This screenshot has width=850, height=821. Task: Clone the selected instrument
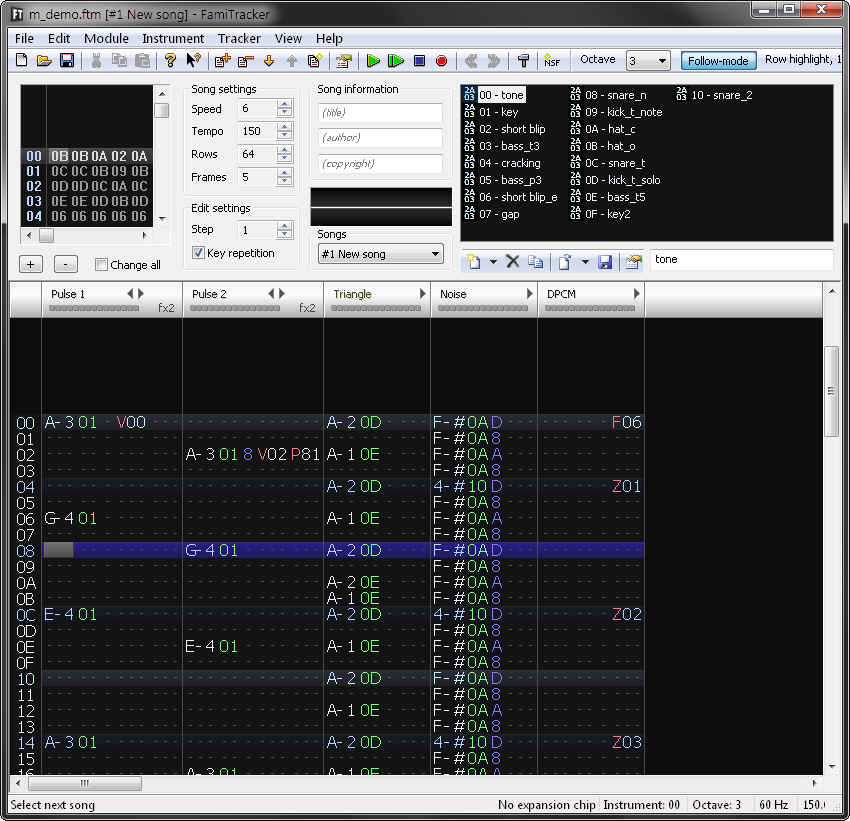[x=536, y=260]
